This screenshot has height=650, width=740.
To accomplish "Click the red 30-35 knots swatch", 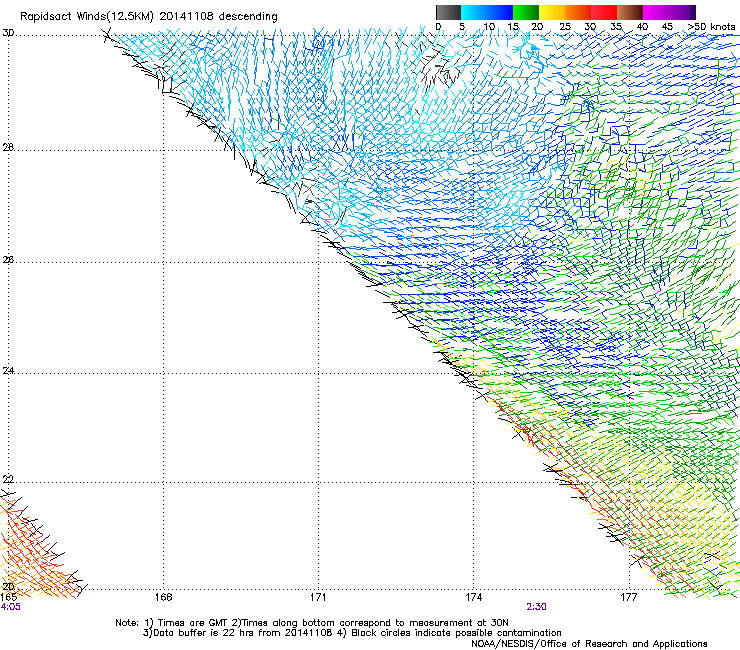I will point(604,12).
